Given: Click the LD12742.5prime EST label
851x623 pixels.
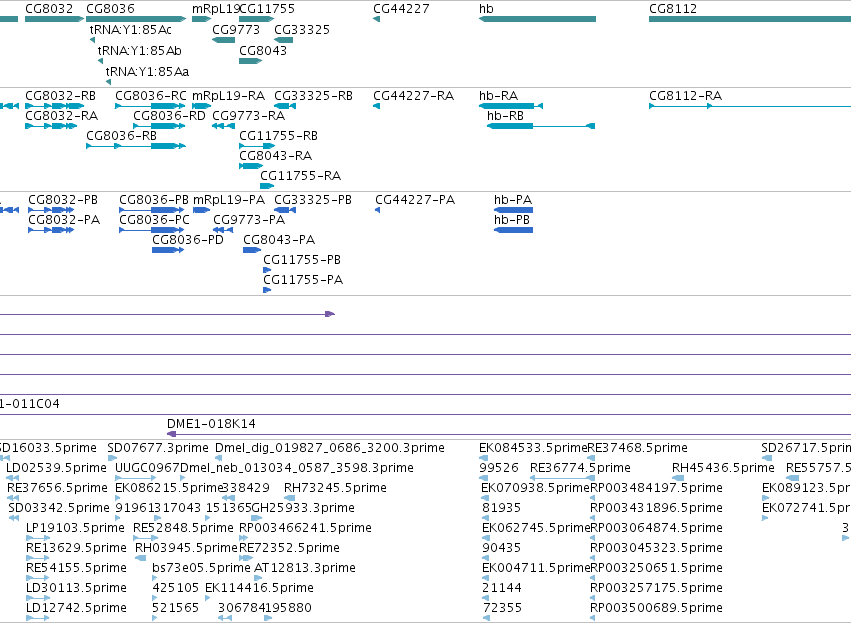Looking at the screenshot, I should 77,609.
